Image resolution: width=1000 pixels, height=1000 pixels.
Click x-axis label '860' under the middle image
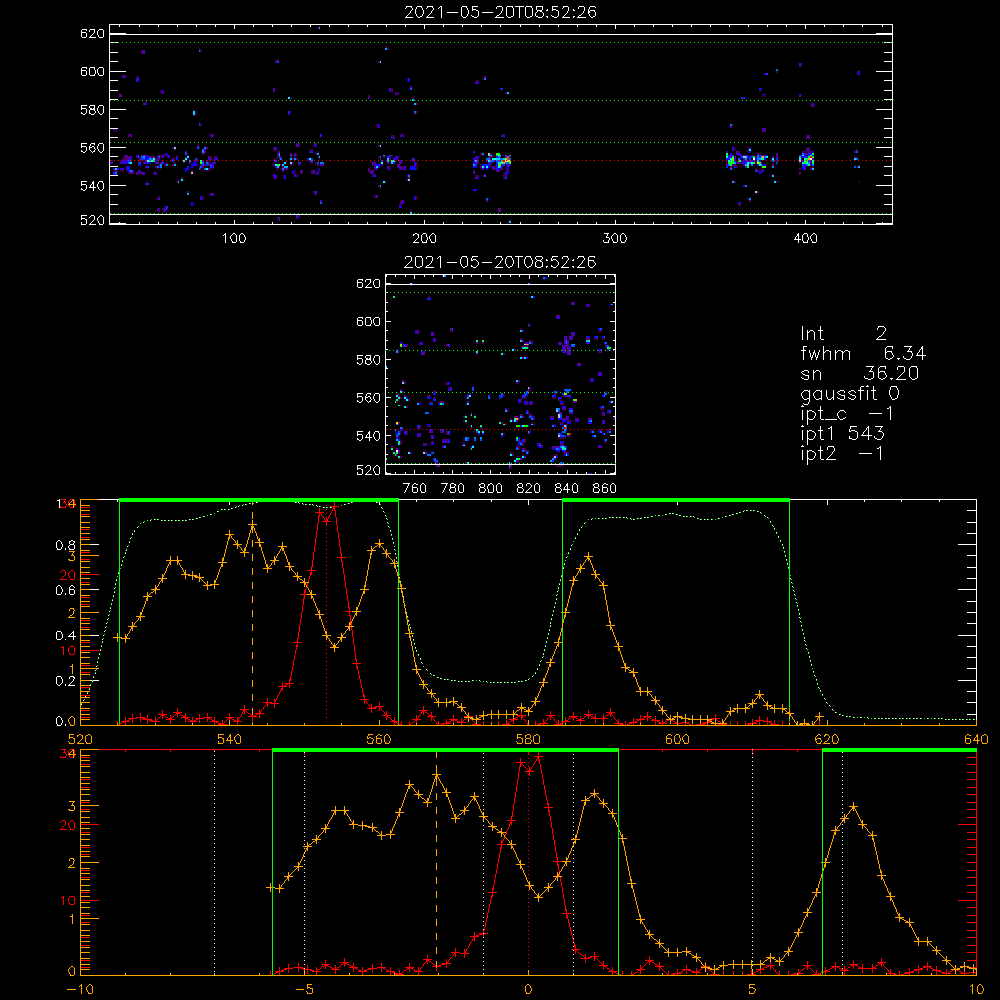tap(605, 489)
